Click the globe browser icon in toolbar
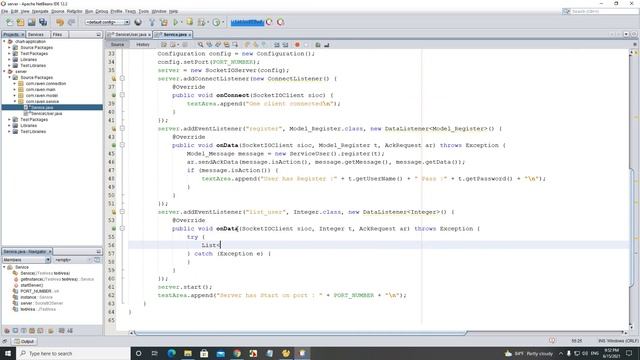The height and width of the screenshot is (360, 640). [138, 22]
